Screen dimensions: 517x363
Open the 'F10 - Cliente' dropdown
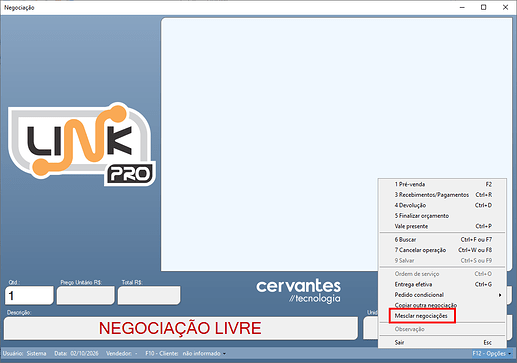coord(185,354)
